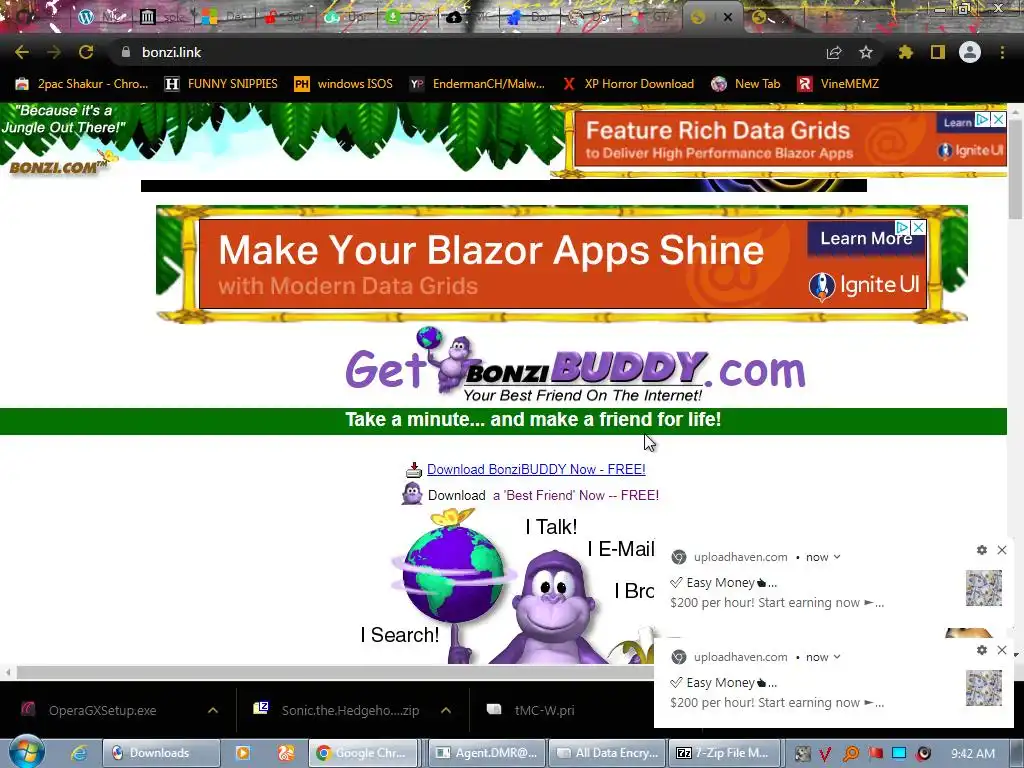1024x768 pixels.
Task: Switch to Downloads taskbar window
Action: click(x=161, y=753)
